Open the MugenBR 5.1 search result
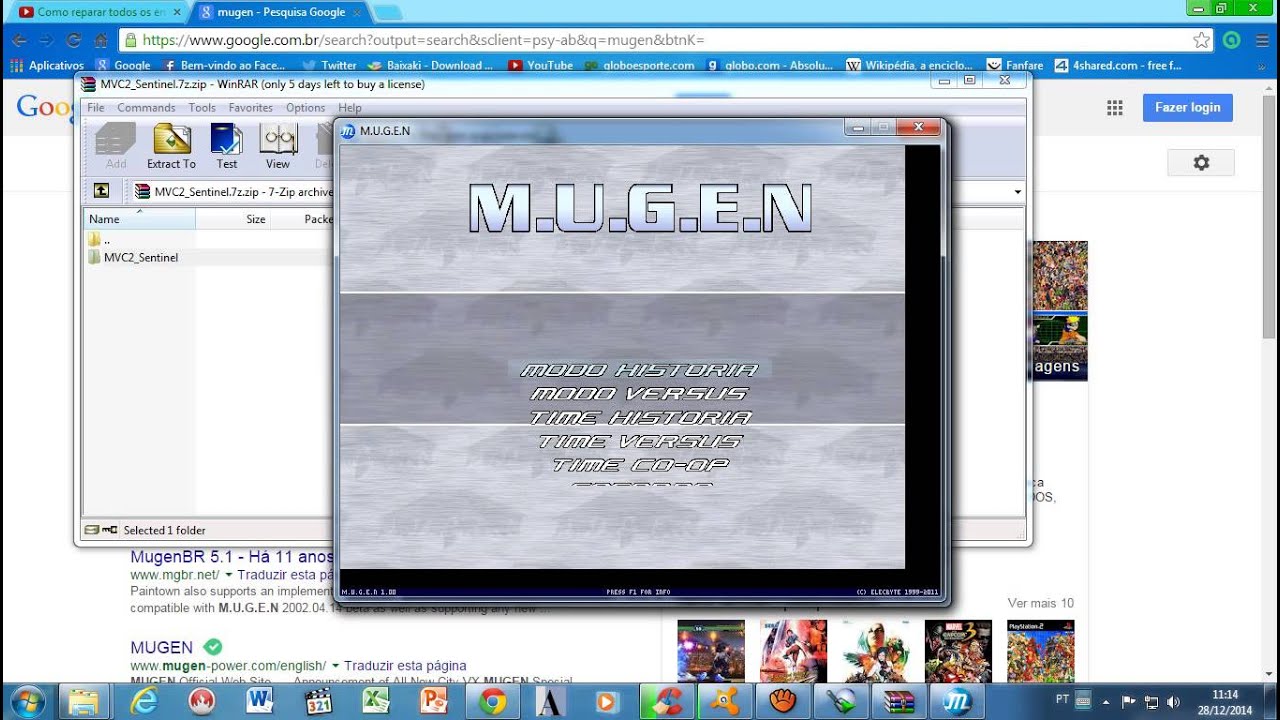This screenshot has width=1280, height=720. (231, 557)
